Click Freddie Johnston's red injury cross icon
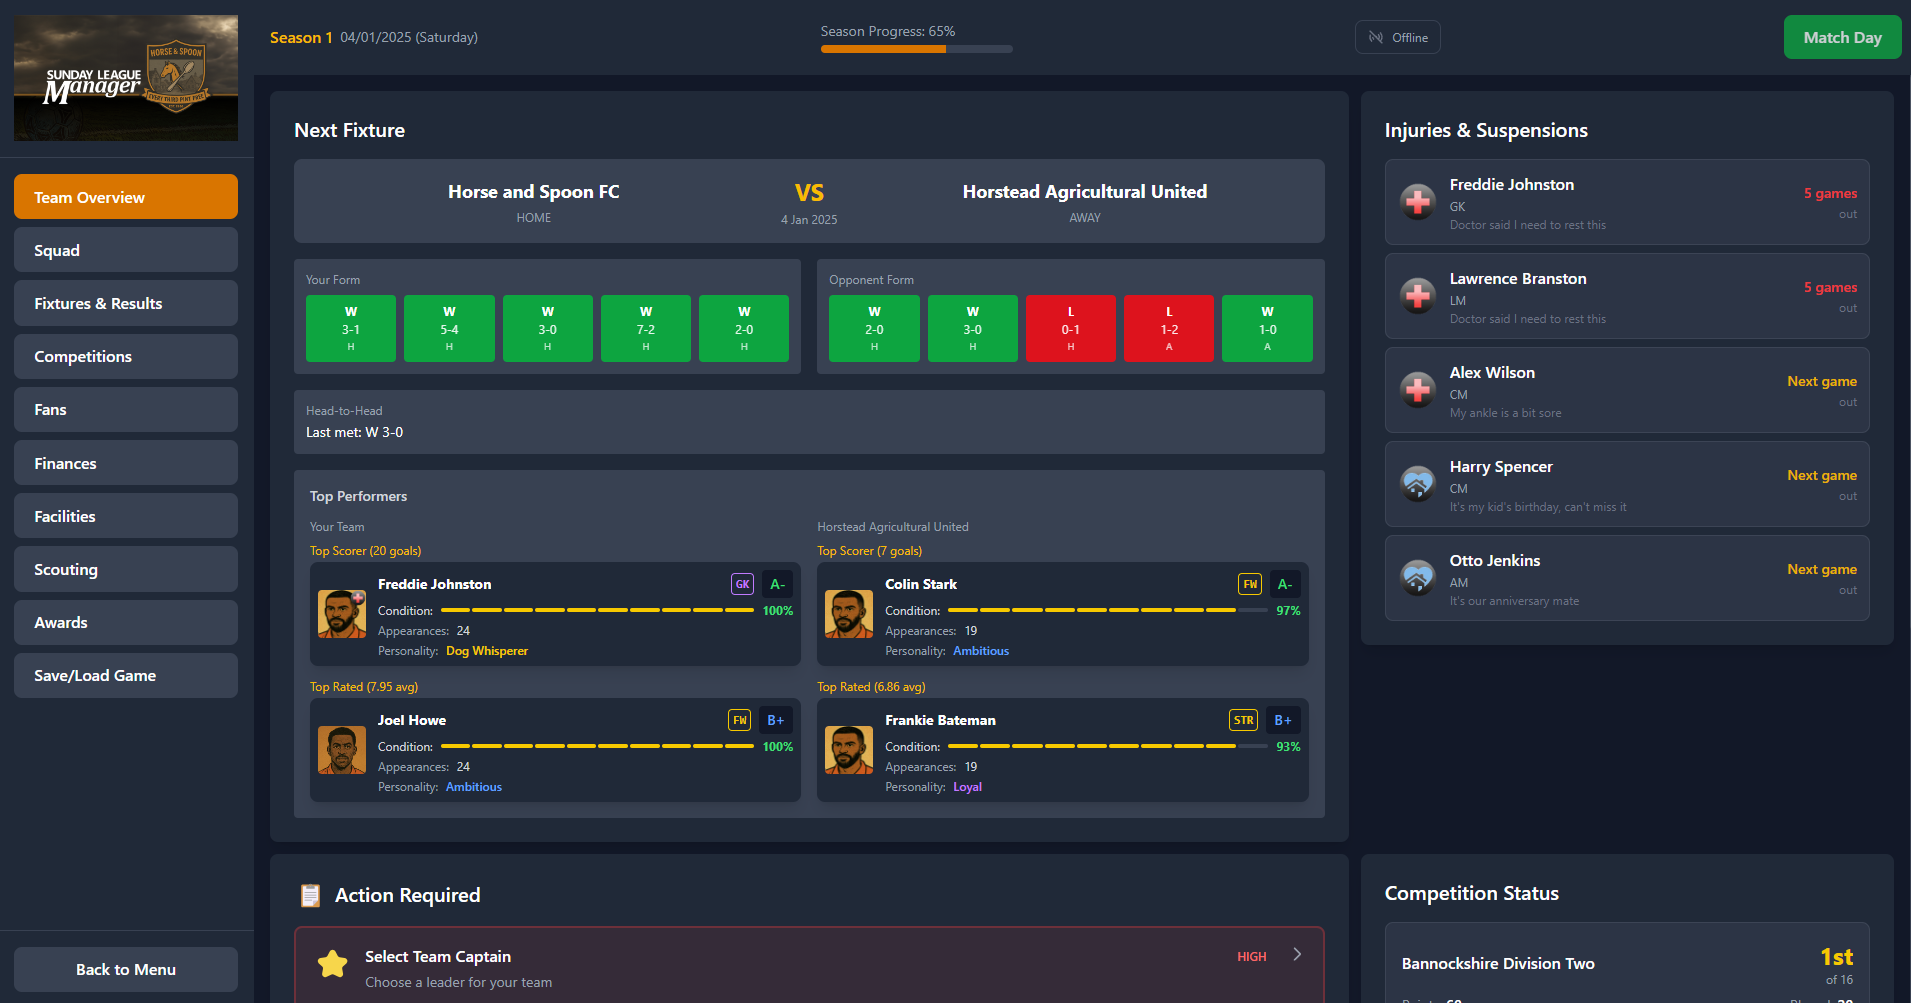Viewport: 1911px width, 1003px height. click(x=1418, y=202)
